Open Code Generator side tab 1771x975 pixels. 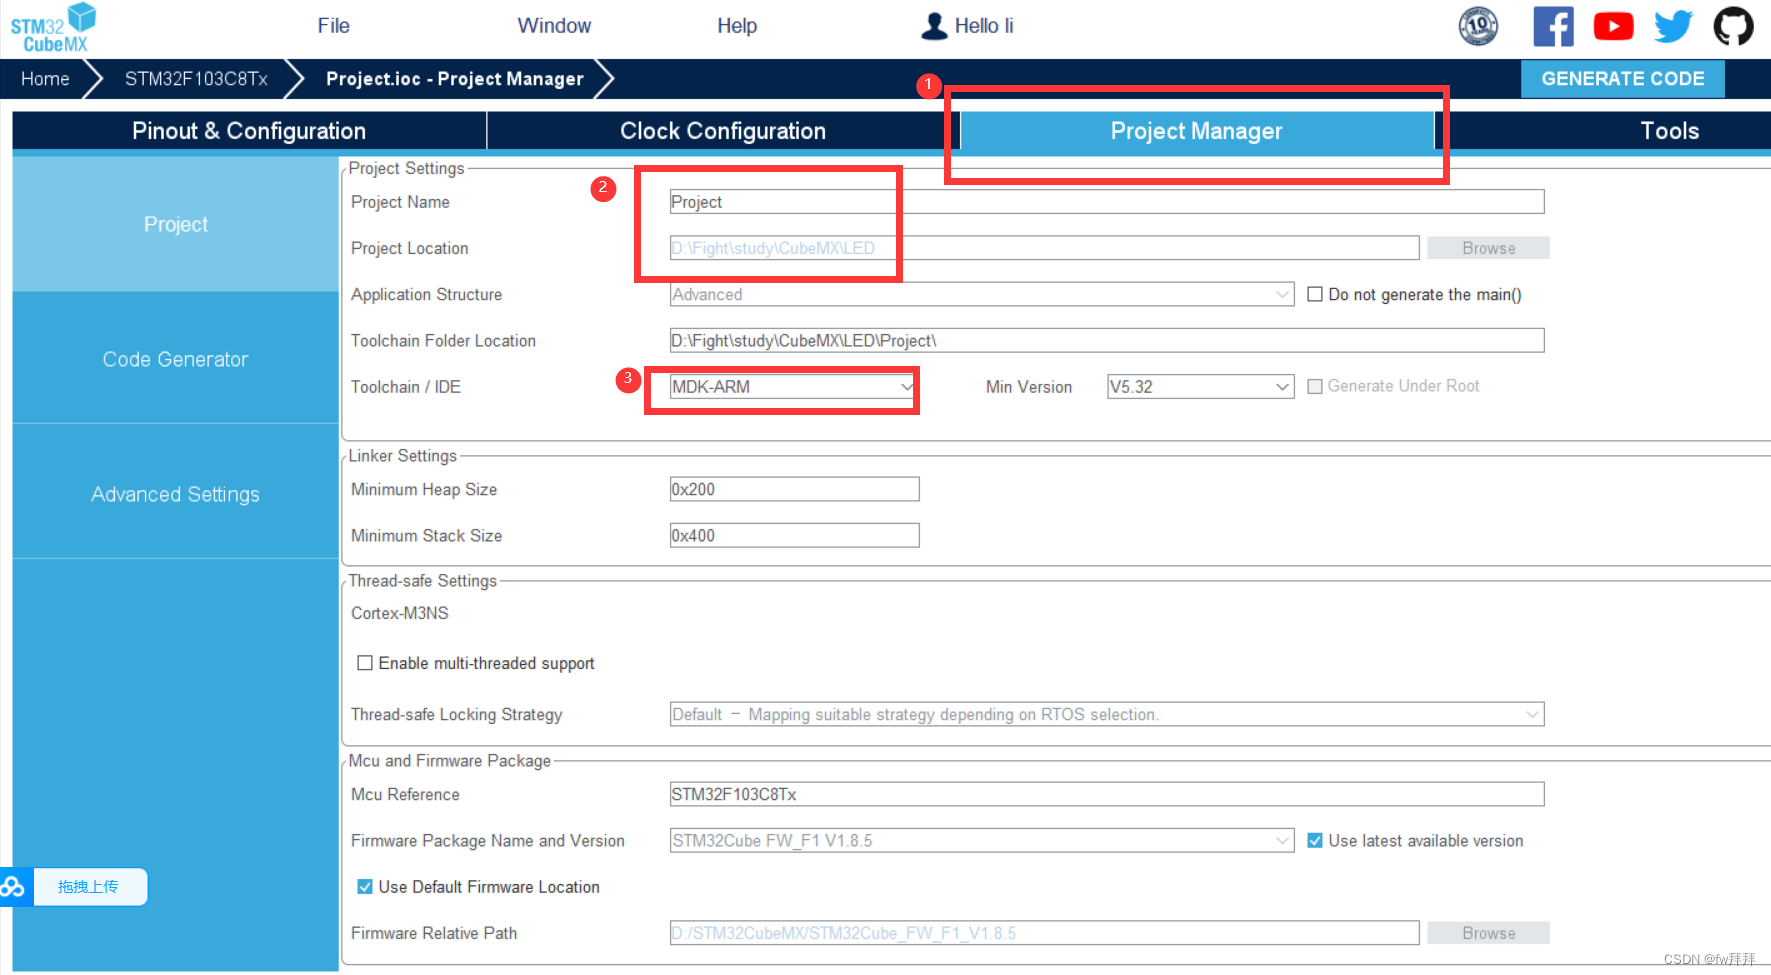176,359
